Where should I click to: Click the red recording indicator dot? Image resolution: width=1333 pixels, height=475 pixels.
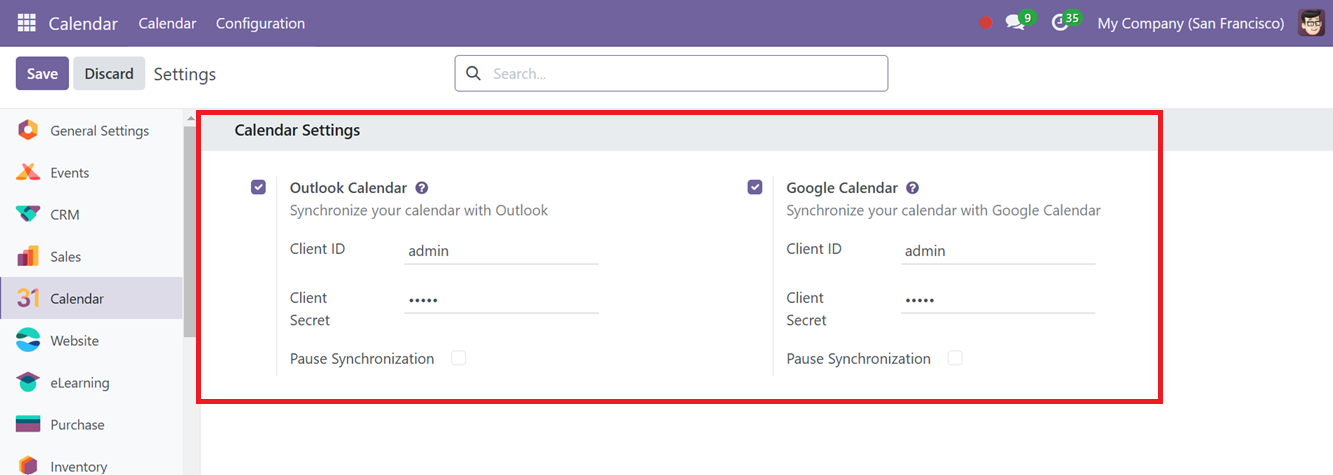point(986,23)
